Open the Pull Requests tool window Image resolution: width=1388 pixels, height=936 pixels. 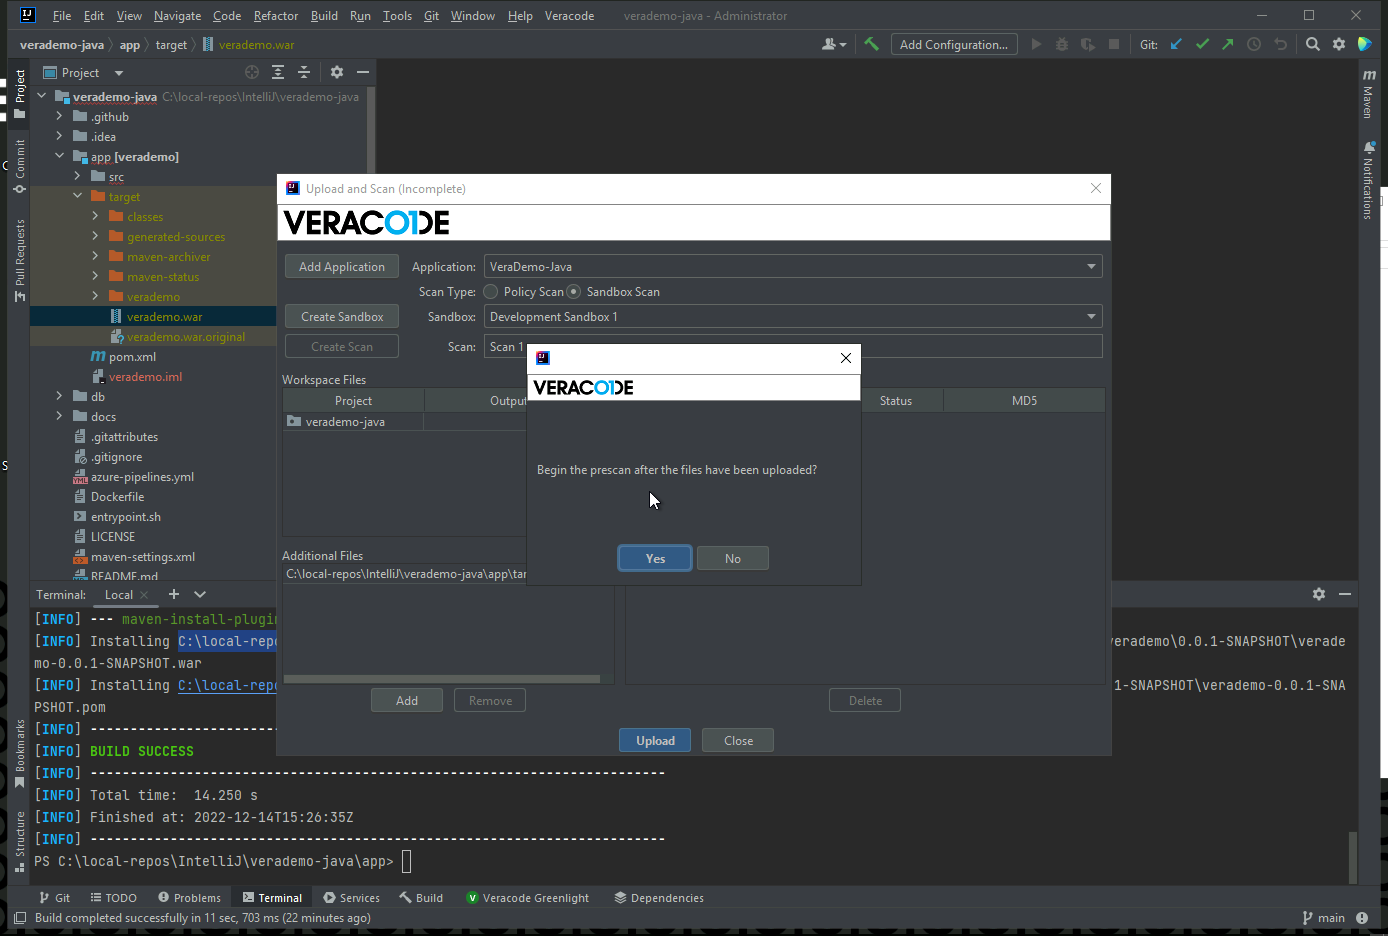19,260
